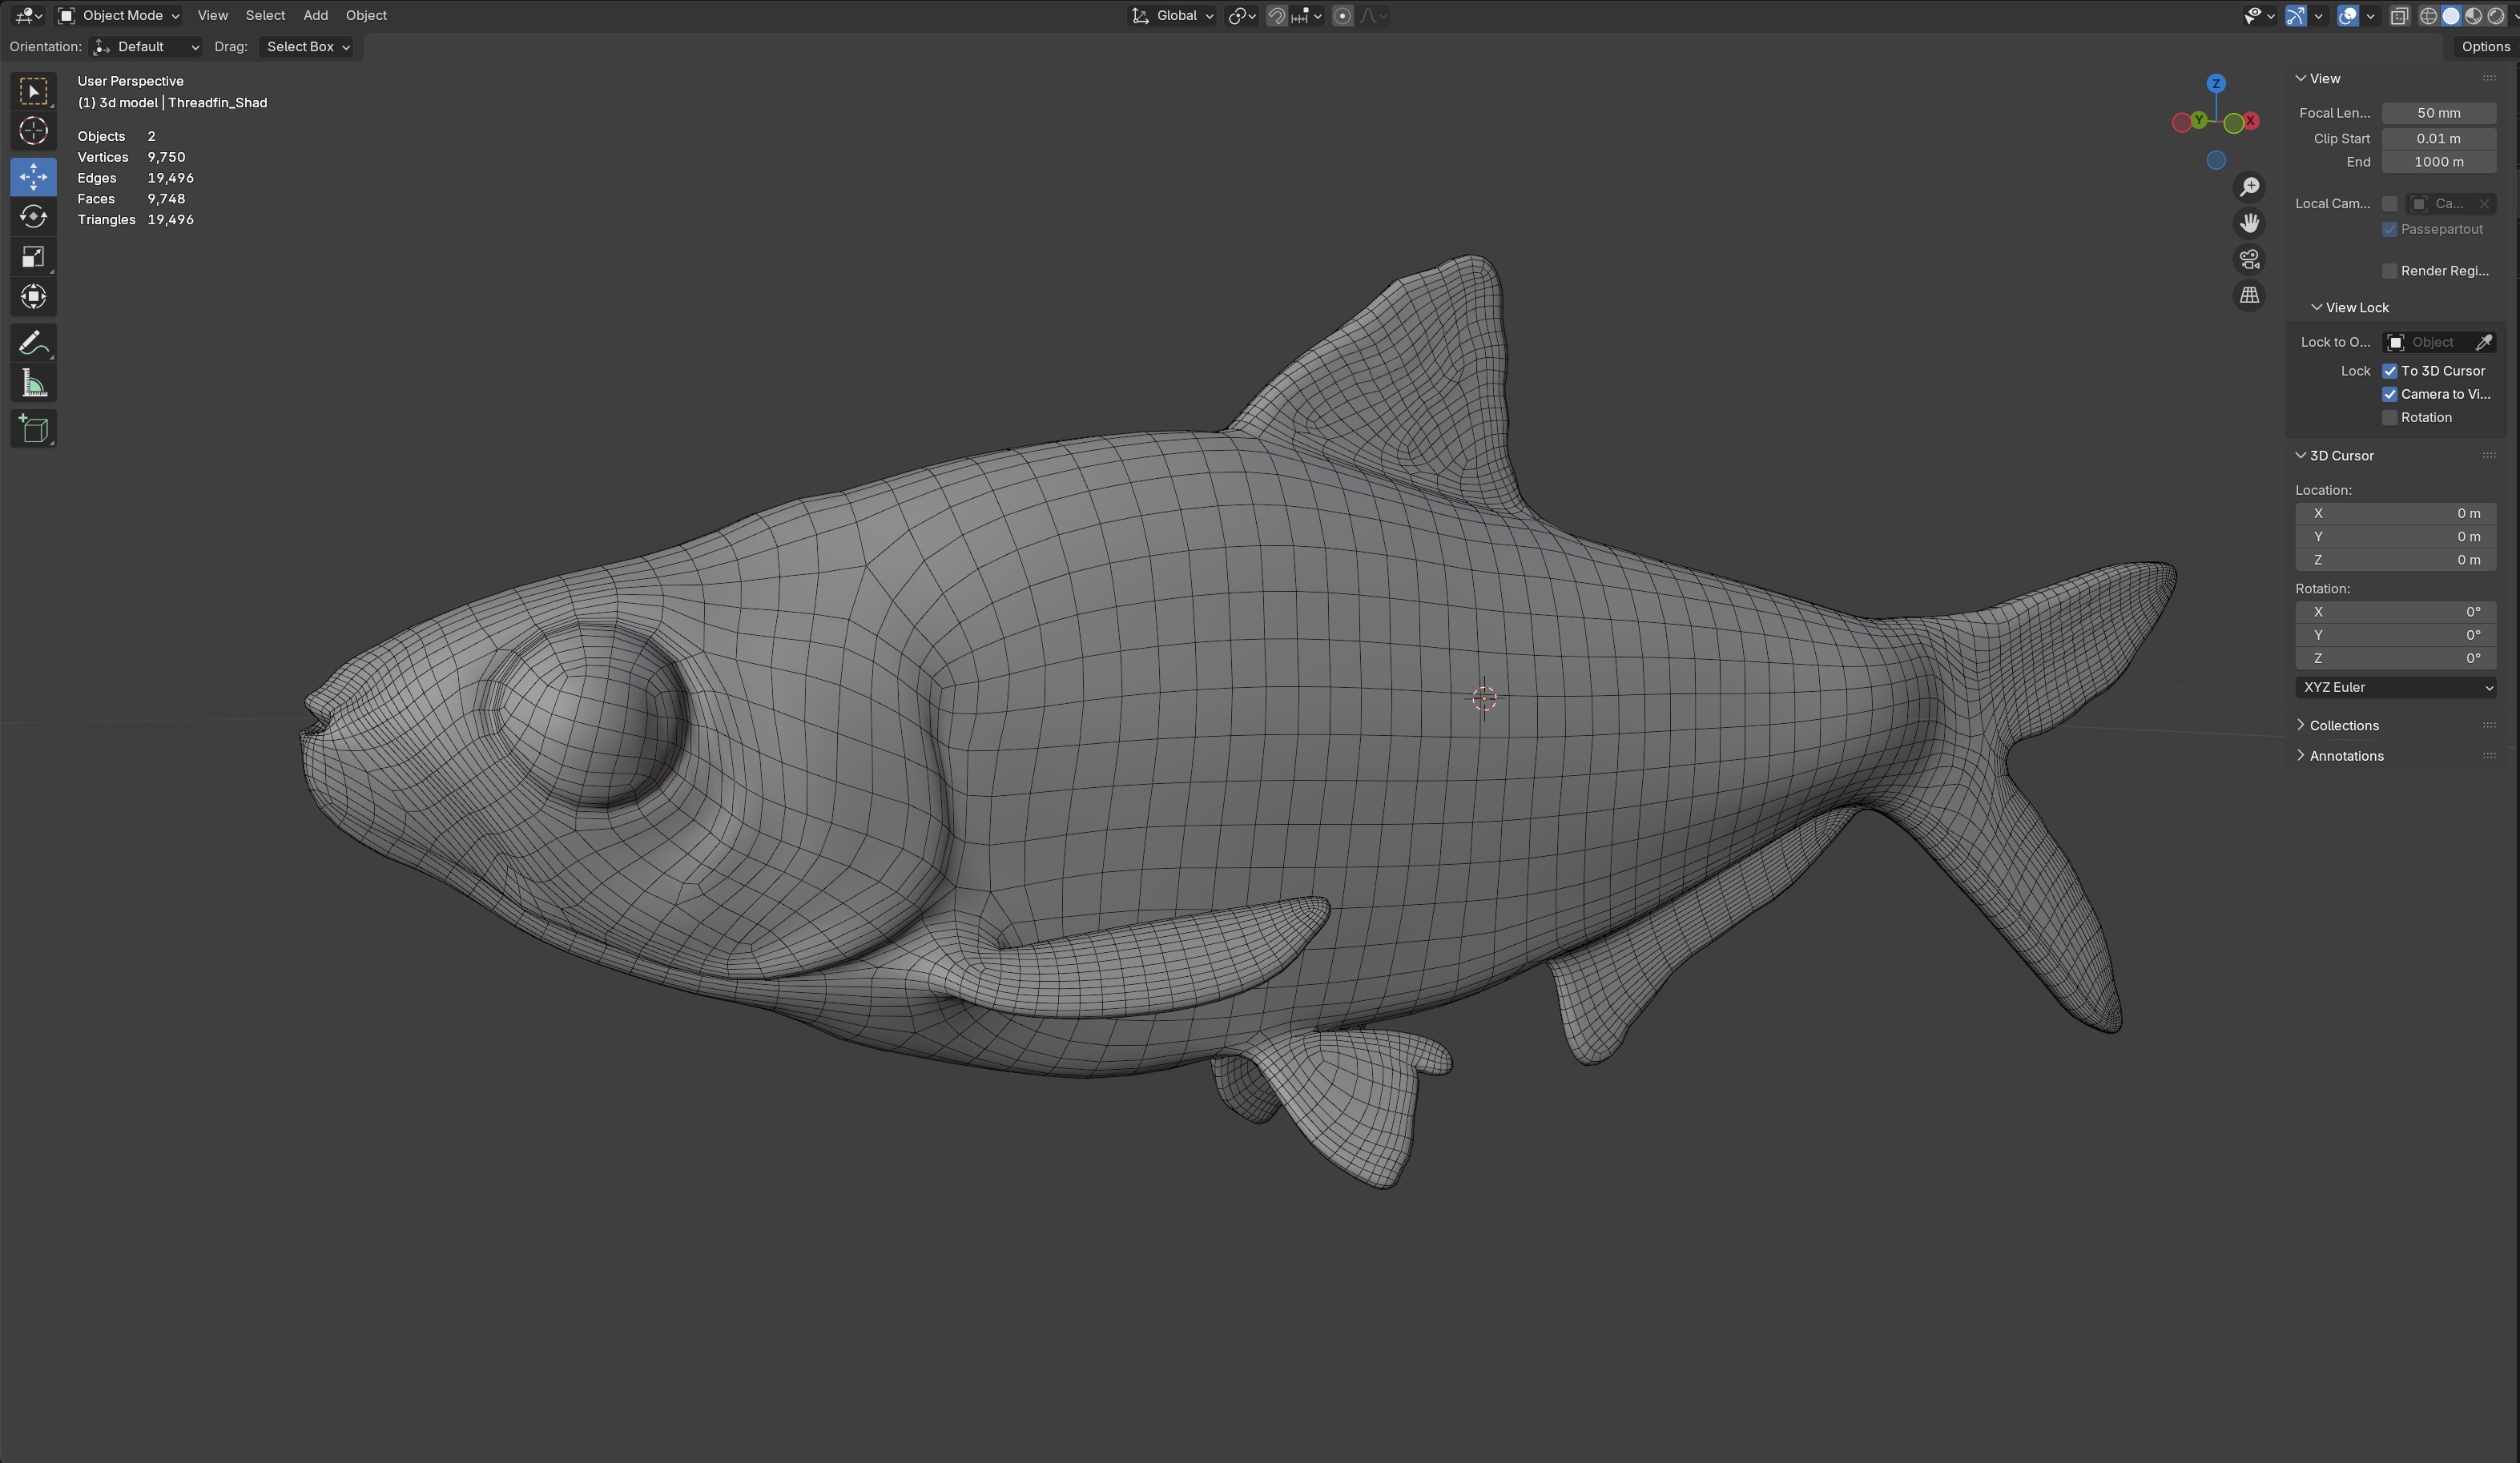
Task: Toggle perspective/orthographic grid icon
Action: tap(2249, 295)
